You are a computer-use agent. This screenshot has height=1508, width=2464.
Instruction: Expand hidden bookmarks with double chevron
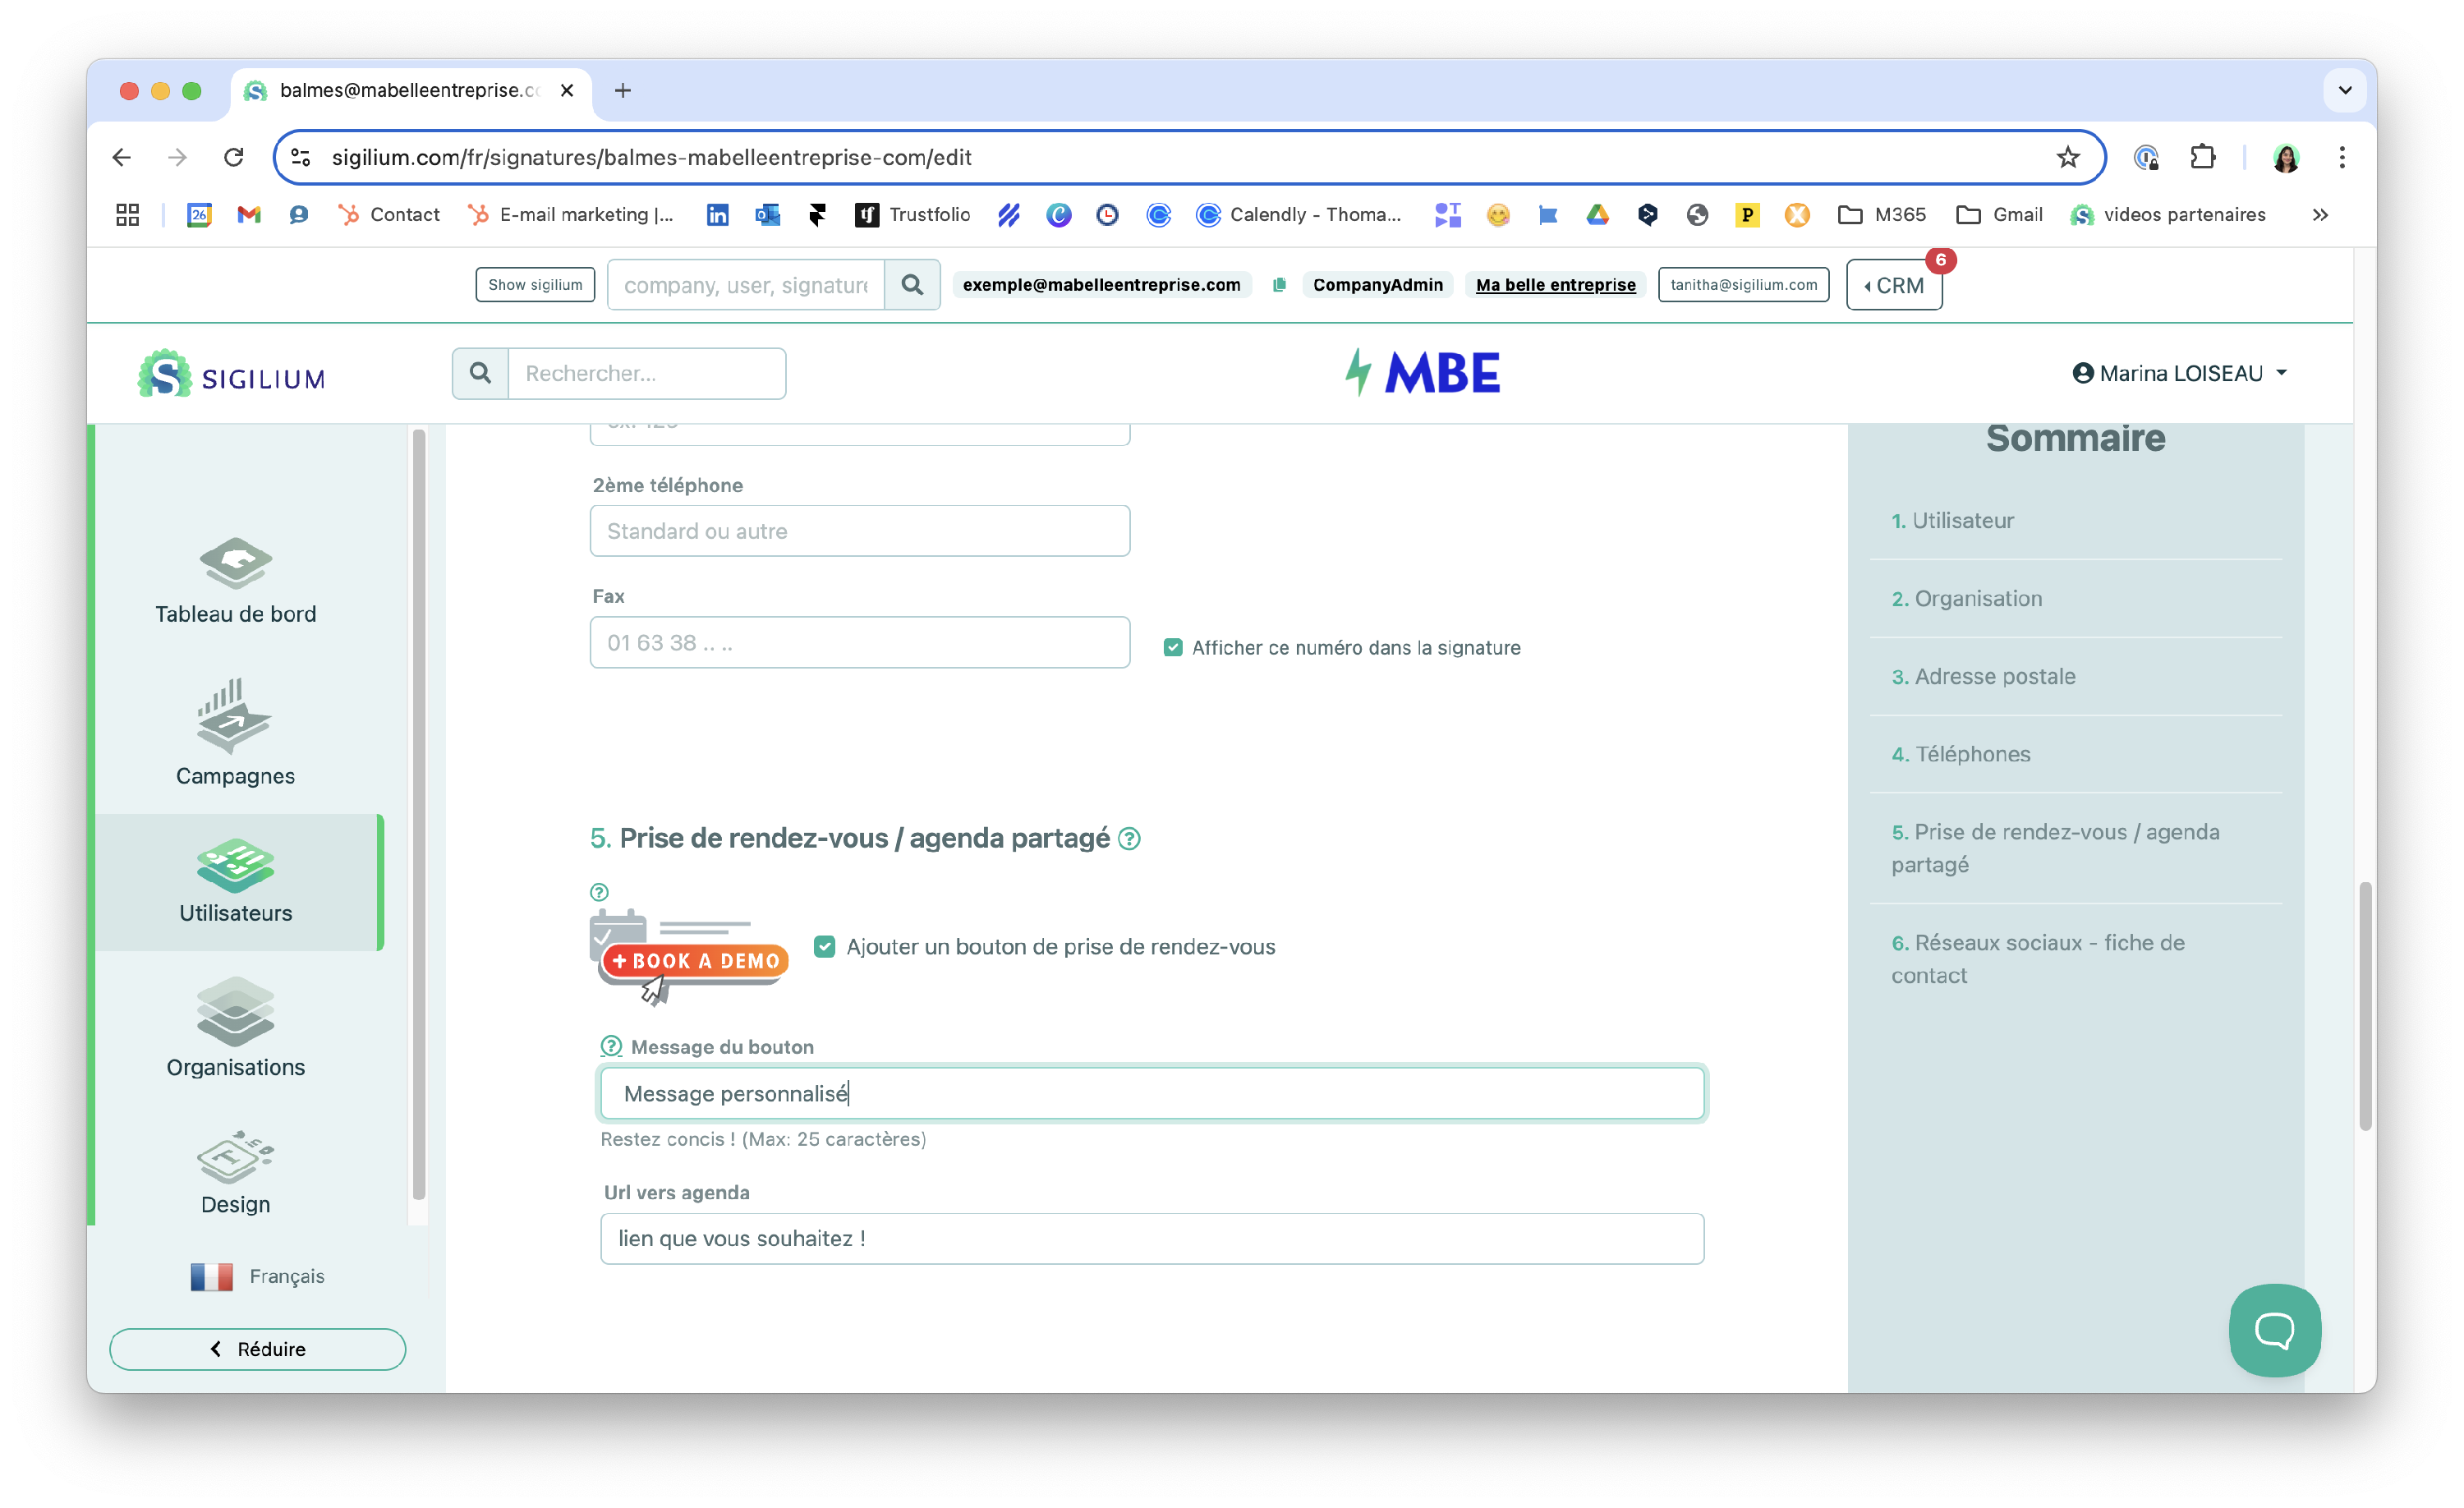coord(2320,215)
